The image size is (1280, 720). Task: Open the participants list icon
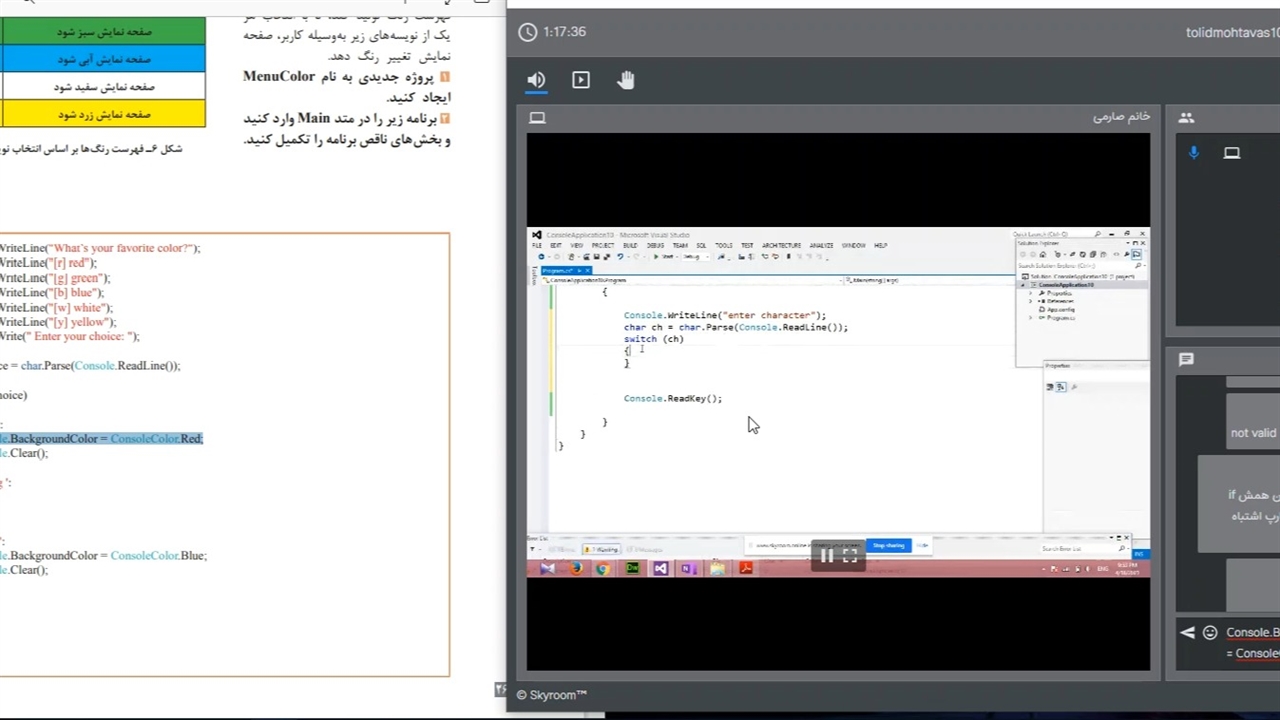coord(1186,118)
